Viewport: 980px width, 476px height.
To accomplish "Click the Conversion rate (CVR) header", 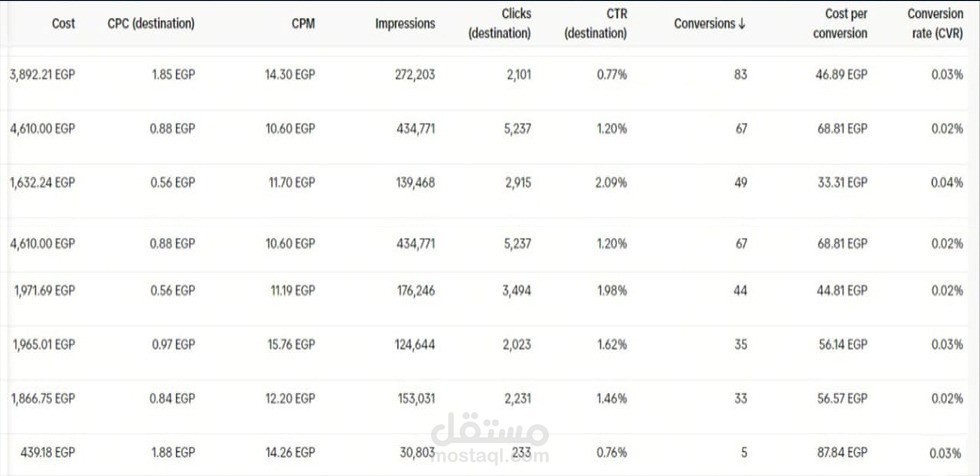I will pyautogui.click(x=936, y=24).
